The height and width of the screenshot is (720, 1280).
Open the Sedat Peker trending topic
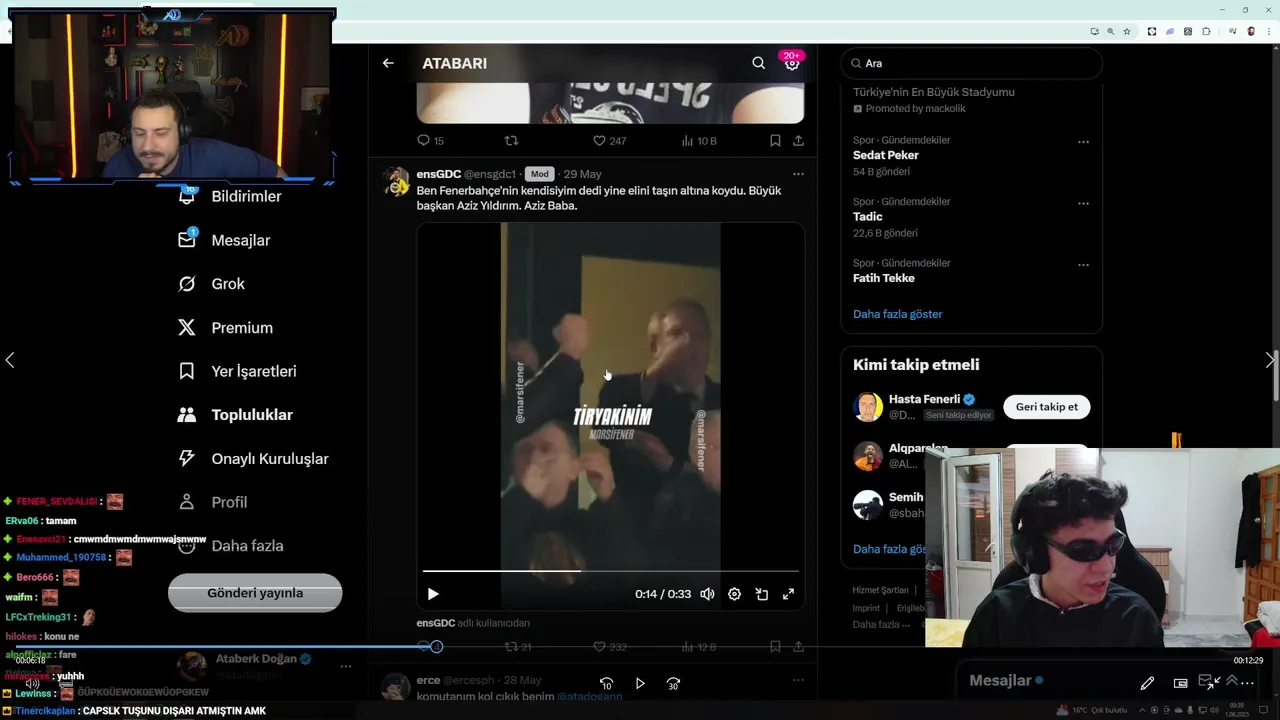coord(885,155)
